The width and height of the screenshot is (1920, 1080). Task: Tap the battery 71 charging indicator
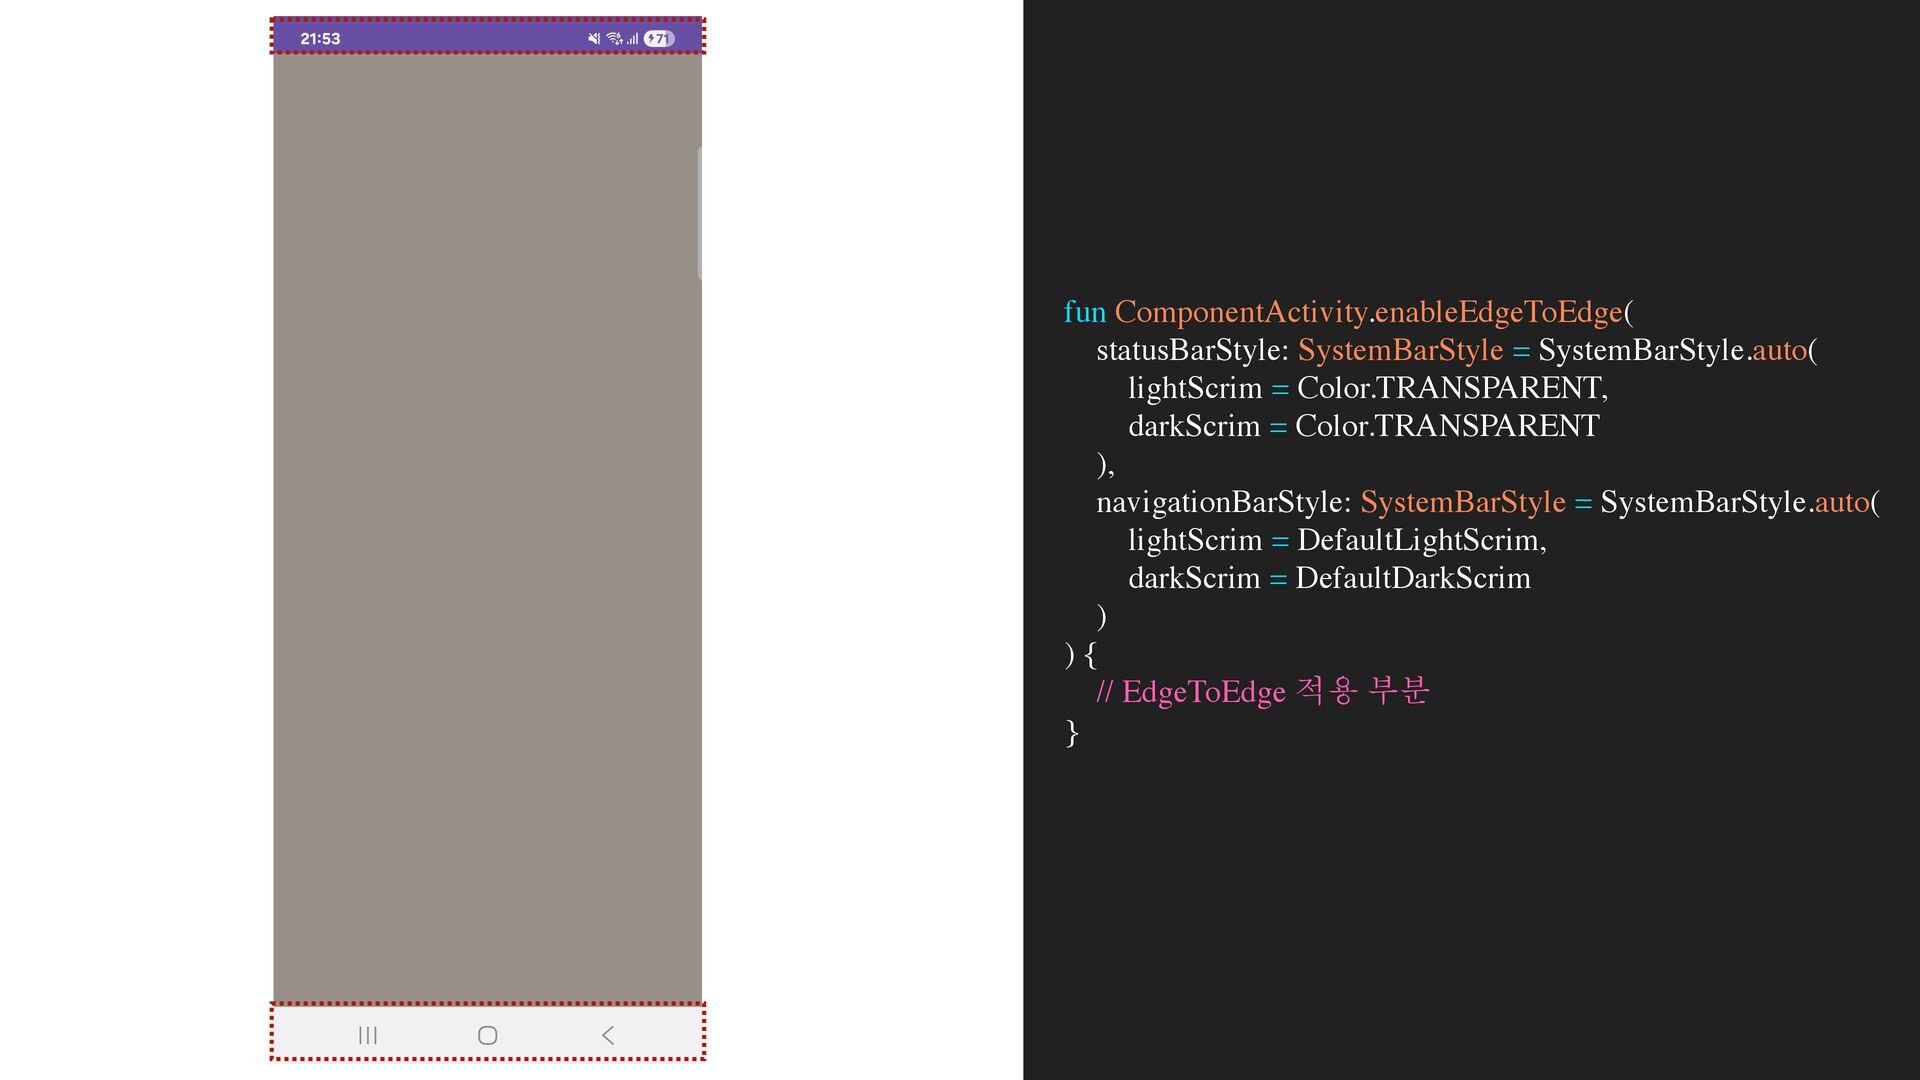pos(659,39)
